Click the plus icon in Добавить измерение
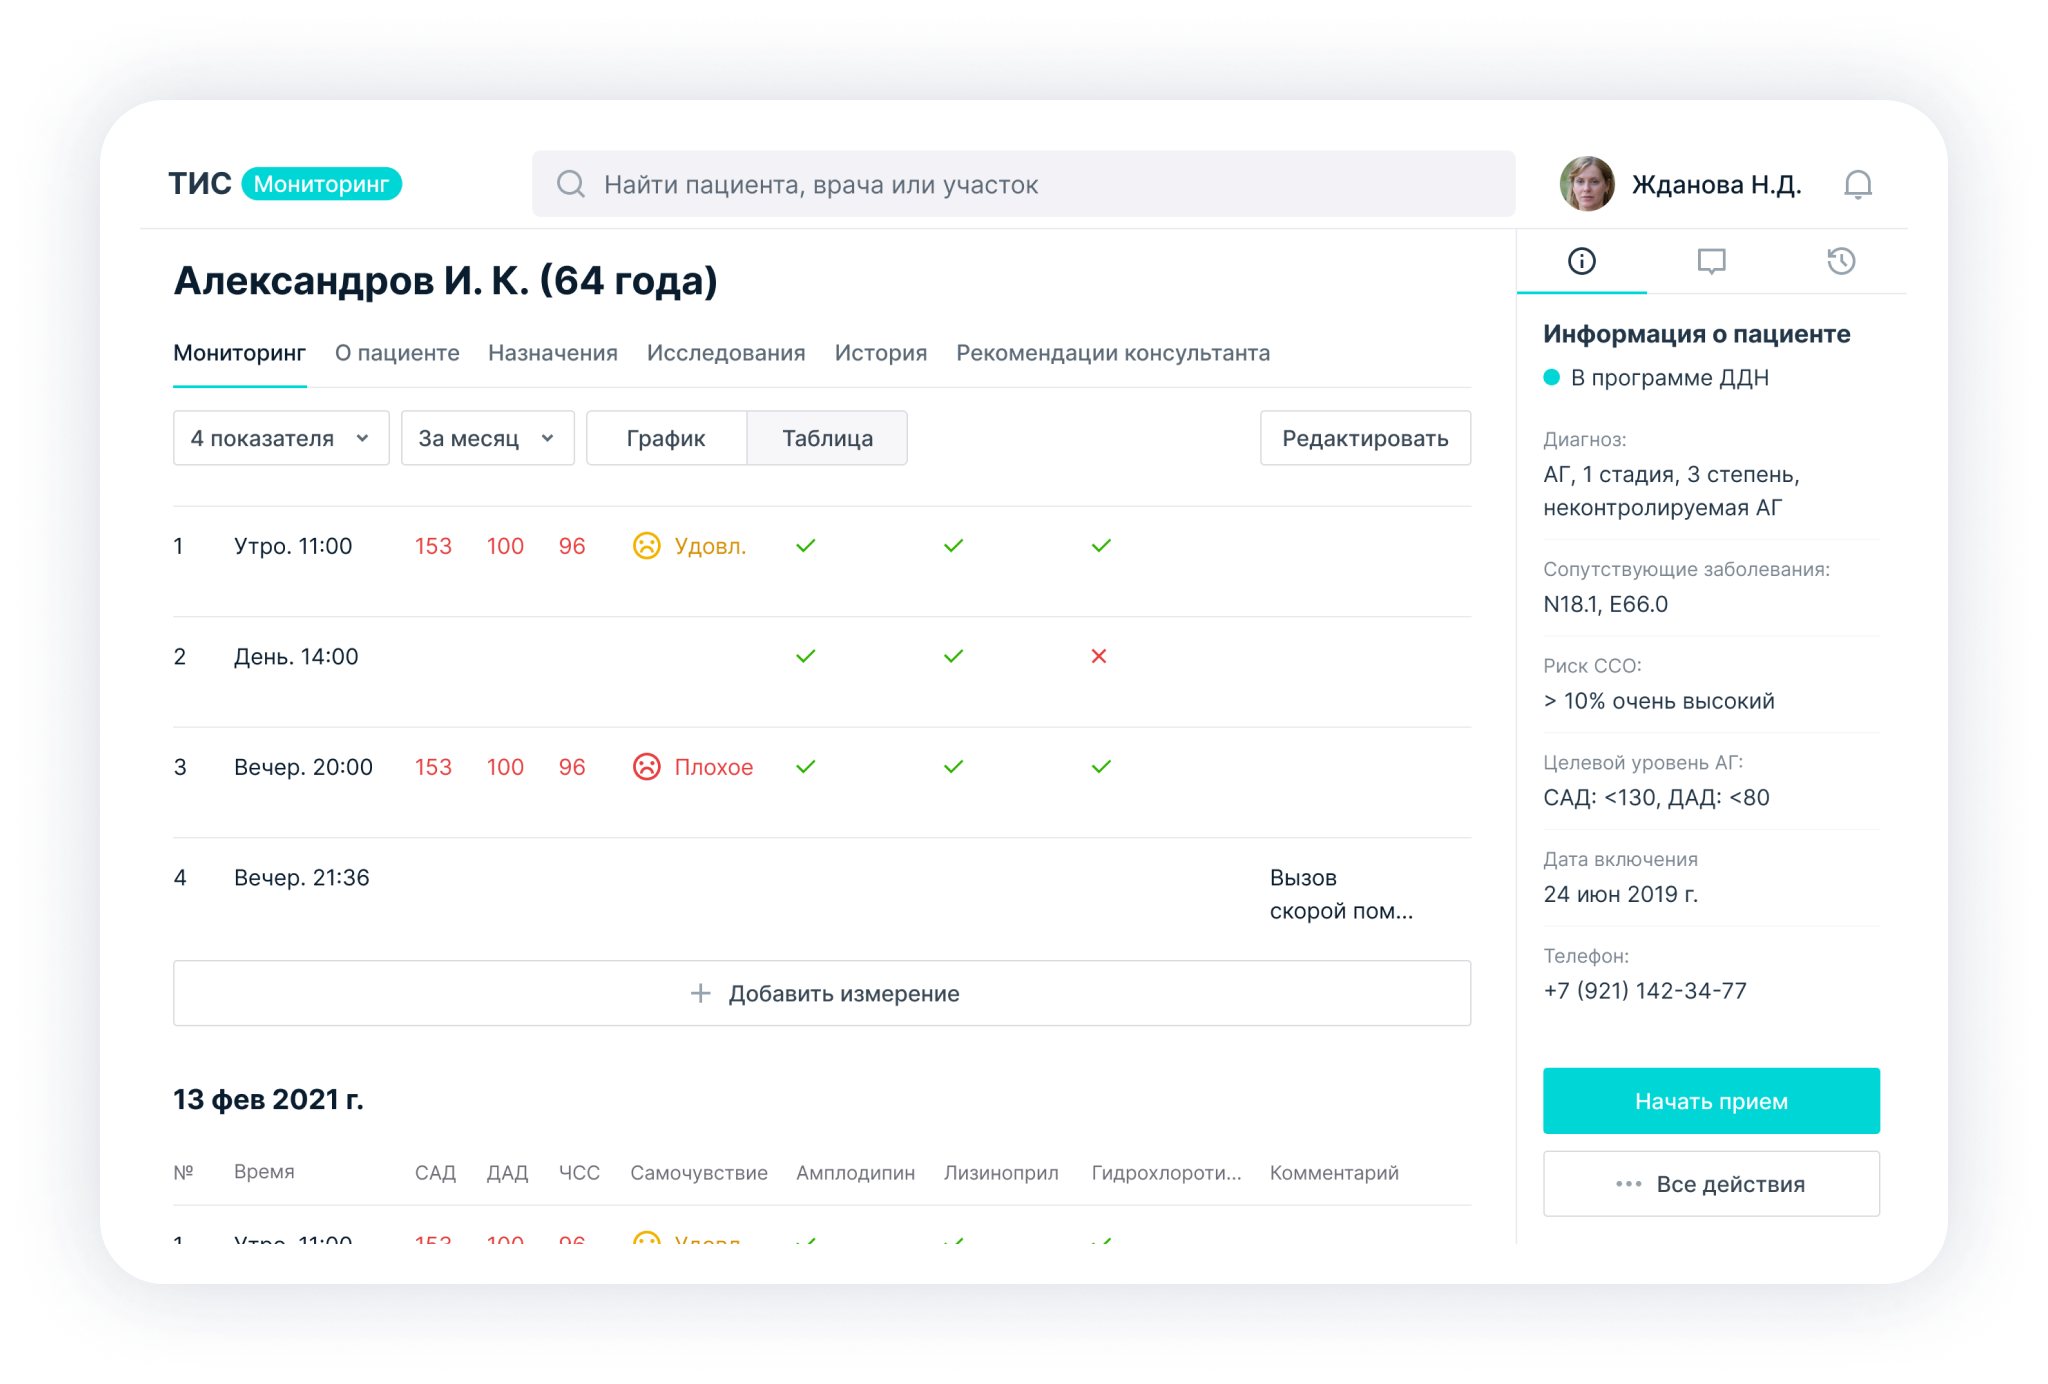Screen dimensions: 2048x1384 (701, 993)
